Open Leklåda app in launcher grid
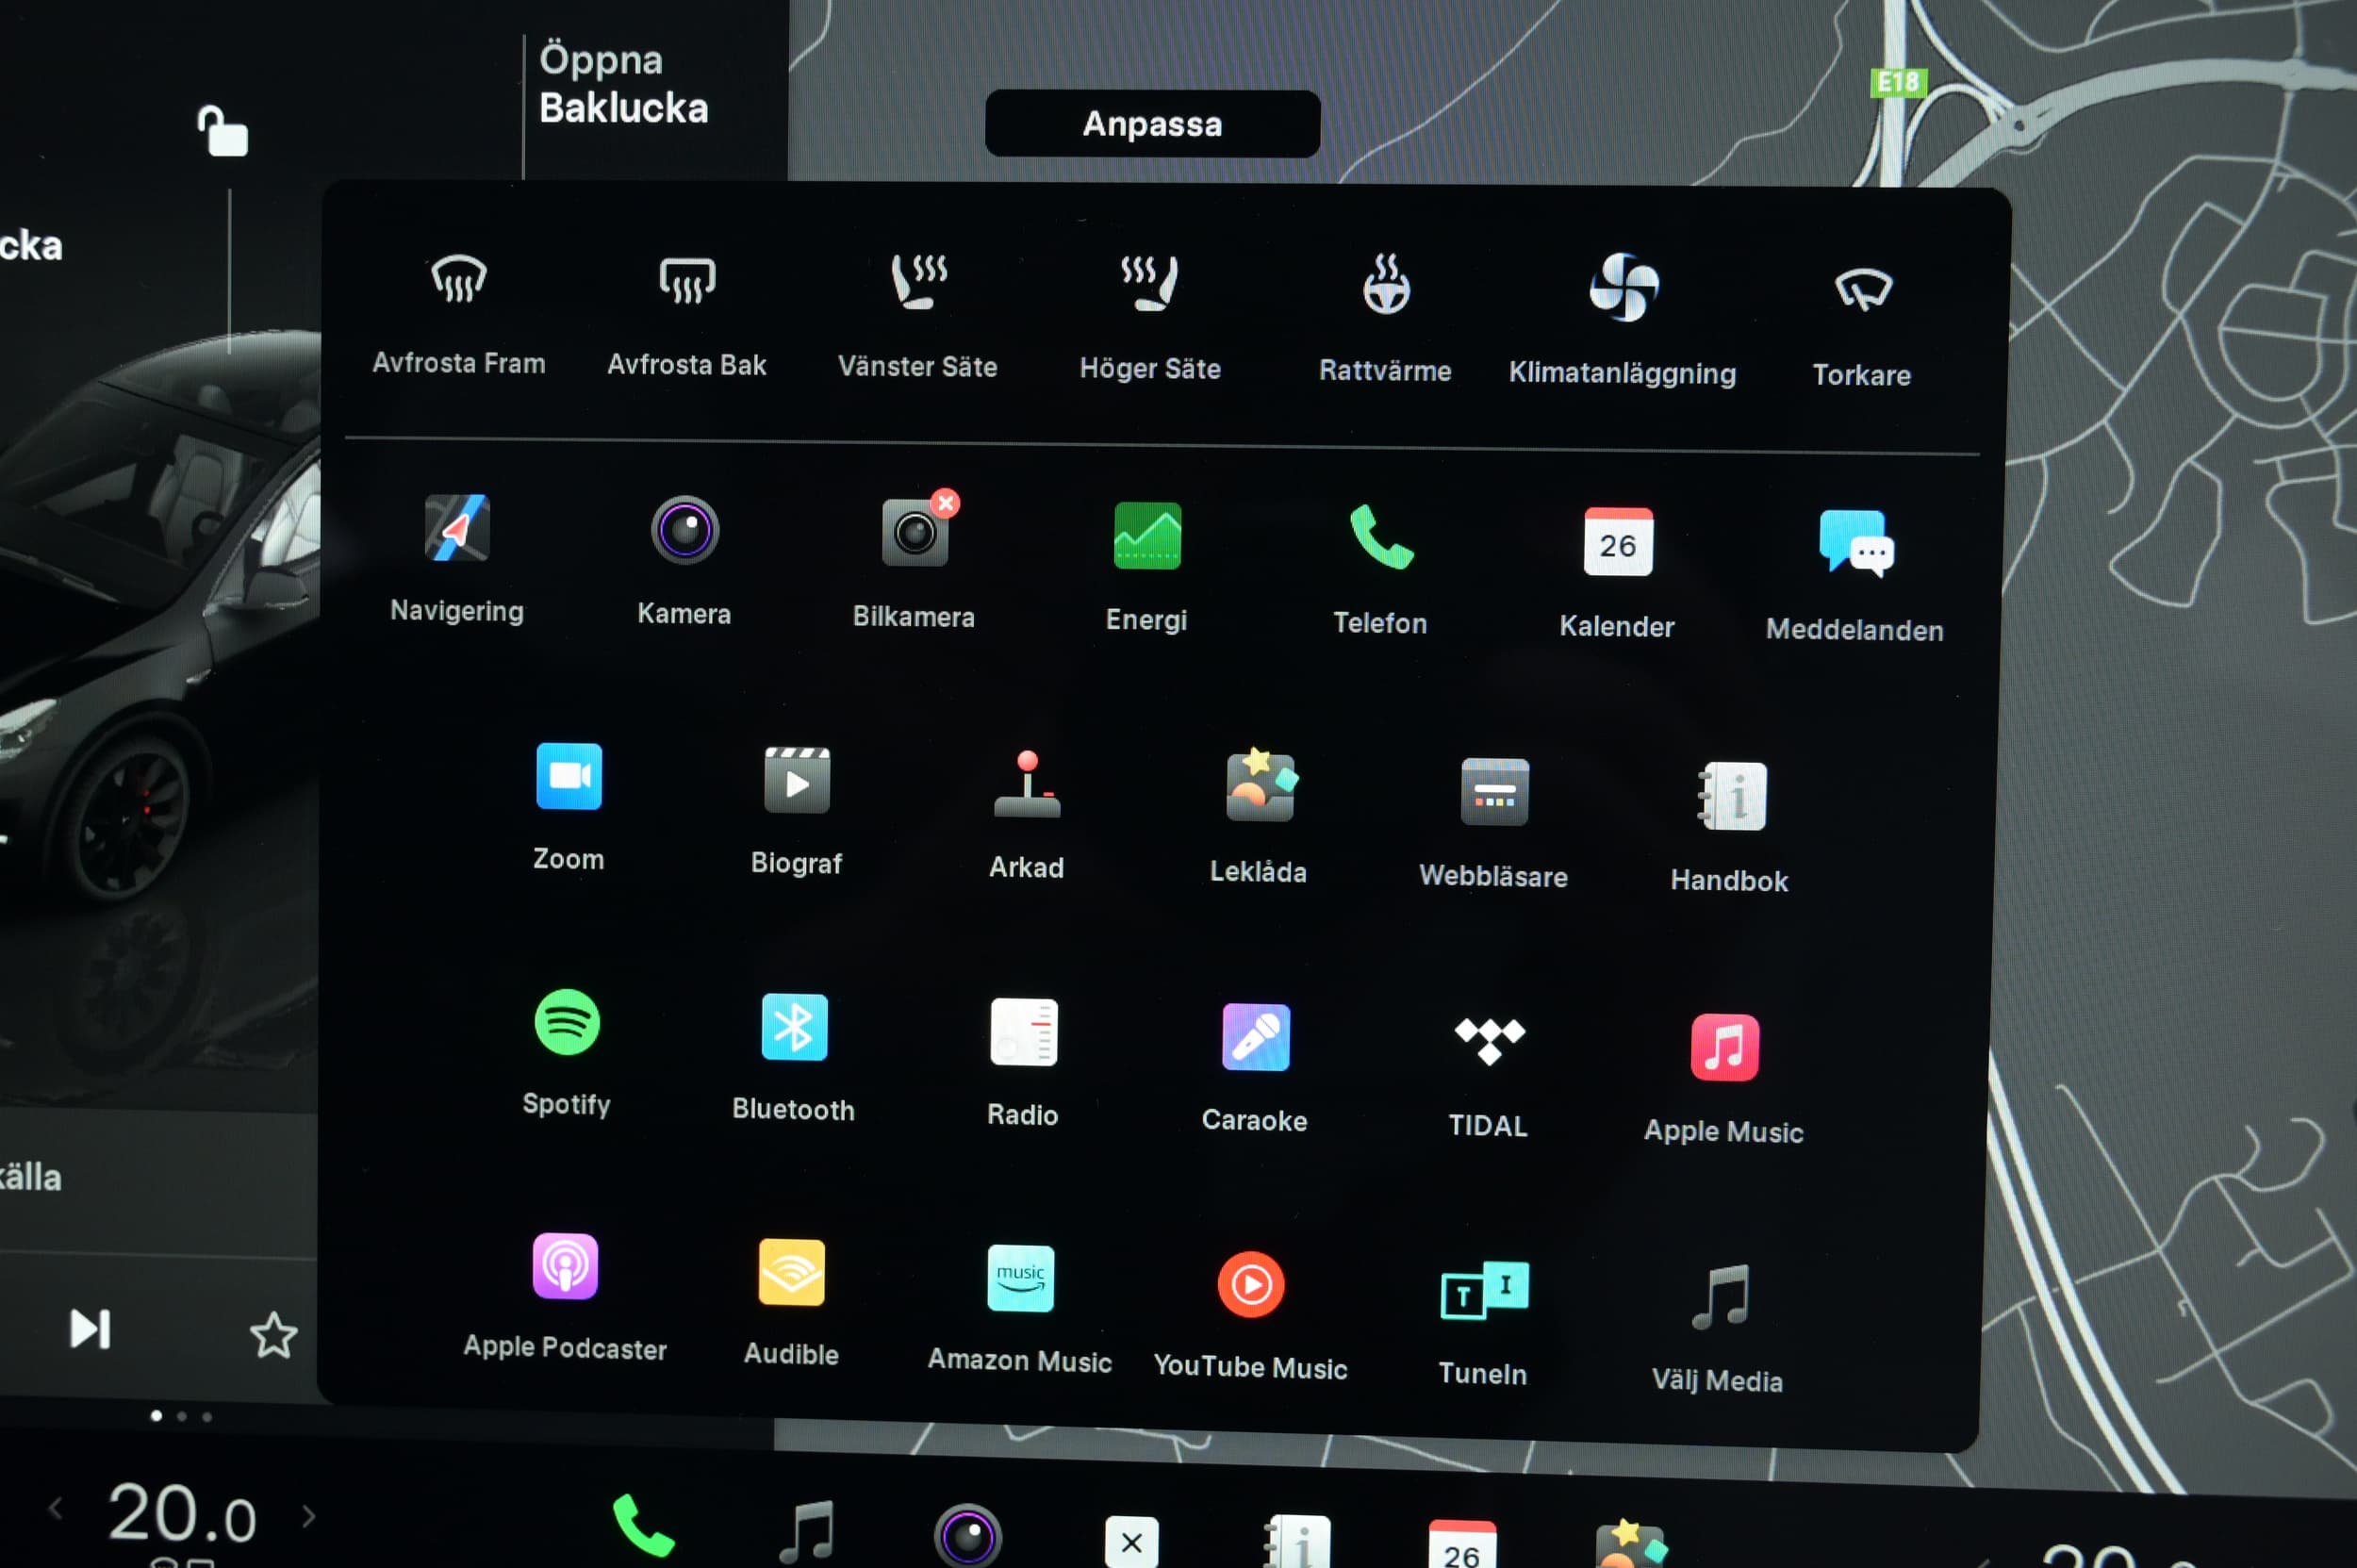2357x1568 pixels. point(1259,818)
